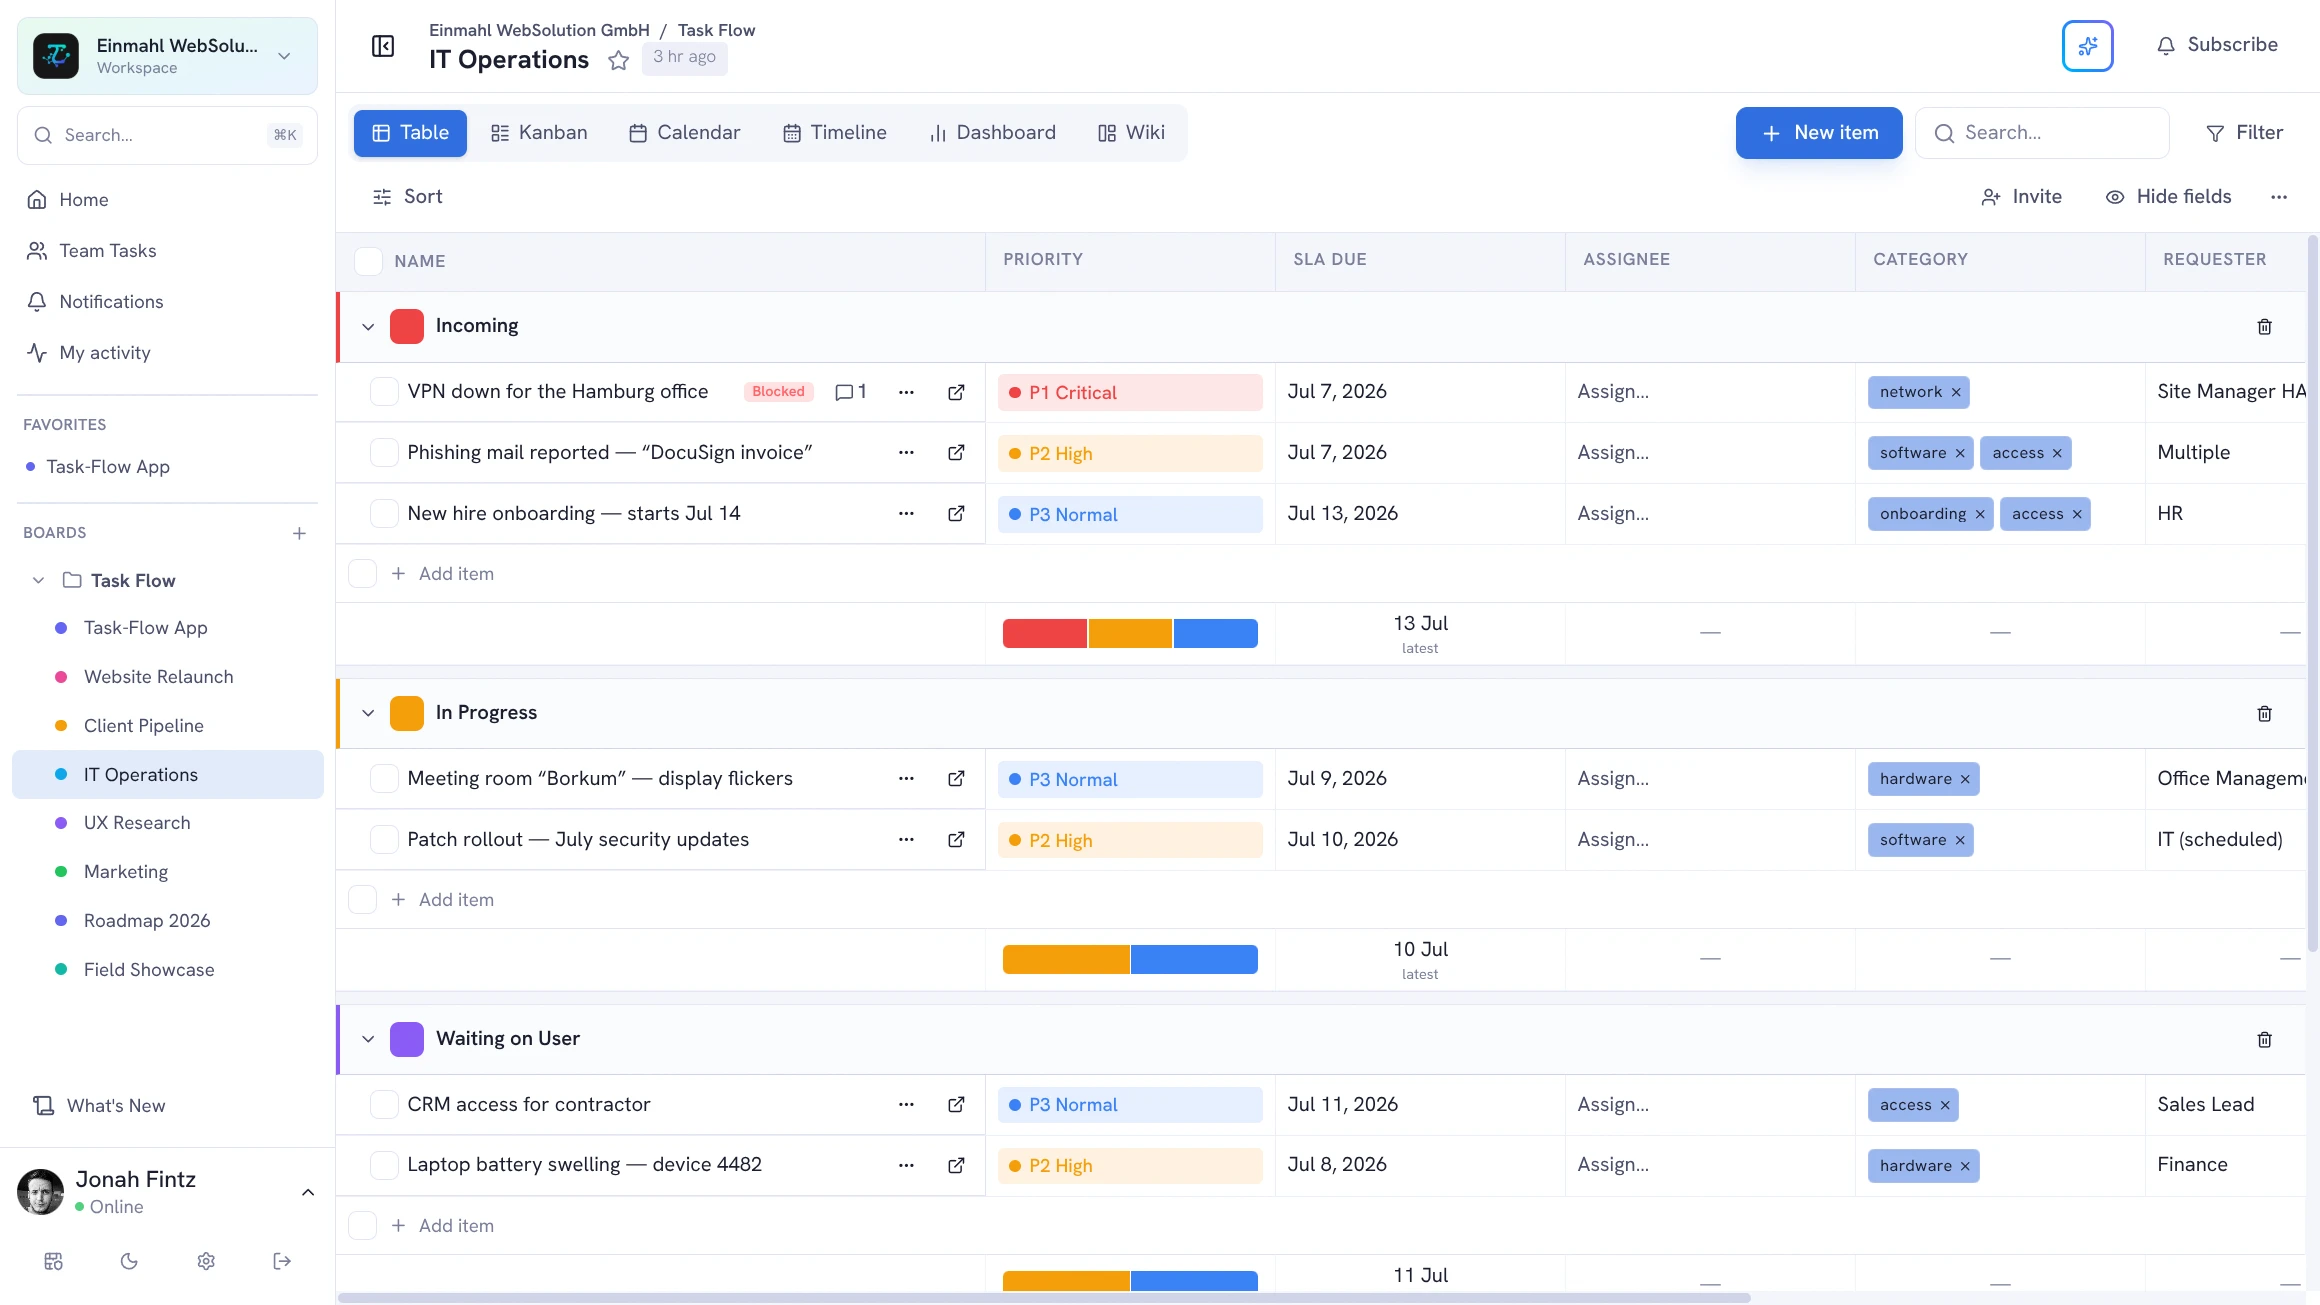Open the Timeline tab
The width and height of the screenshot is (2320, 1305).
(x=835, y=133)
